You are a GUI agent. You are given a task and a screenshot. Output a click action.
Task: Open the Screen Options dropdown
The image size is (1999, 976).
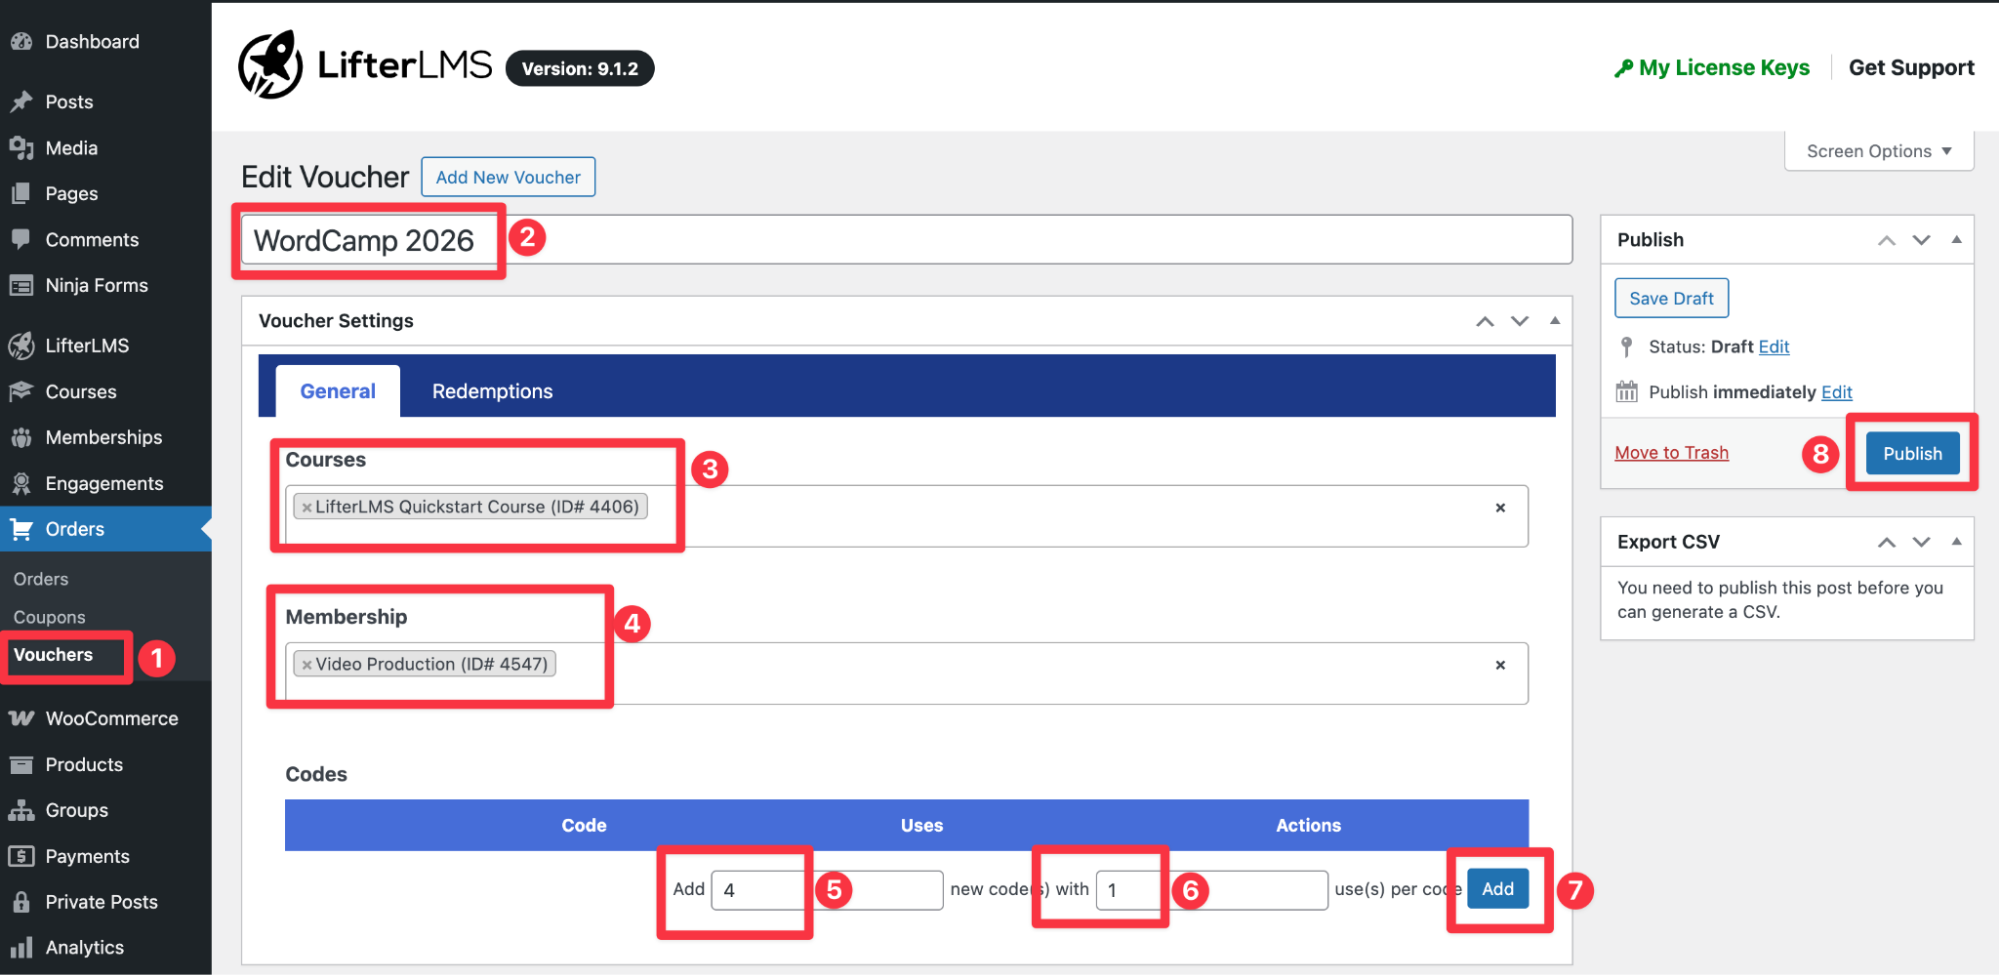click(1877, 150)
